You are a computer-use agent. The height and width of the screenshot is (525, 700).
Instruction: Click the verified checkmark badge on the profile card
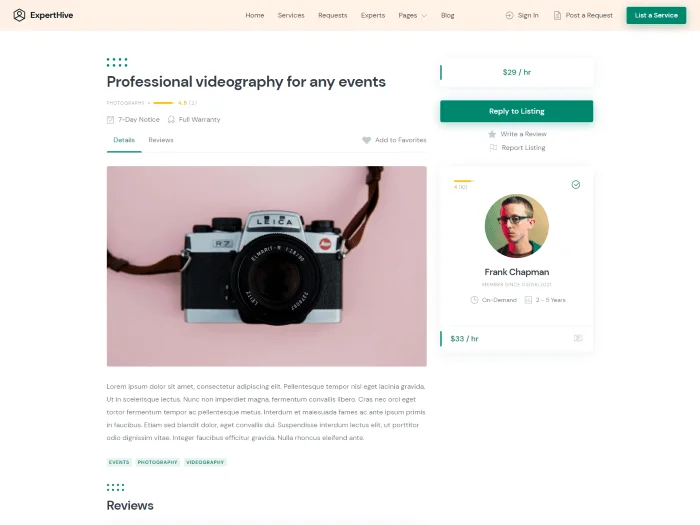[x=576, y=184]
